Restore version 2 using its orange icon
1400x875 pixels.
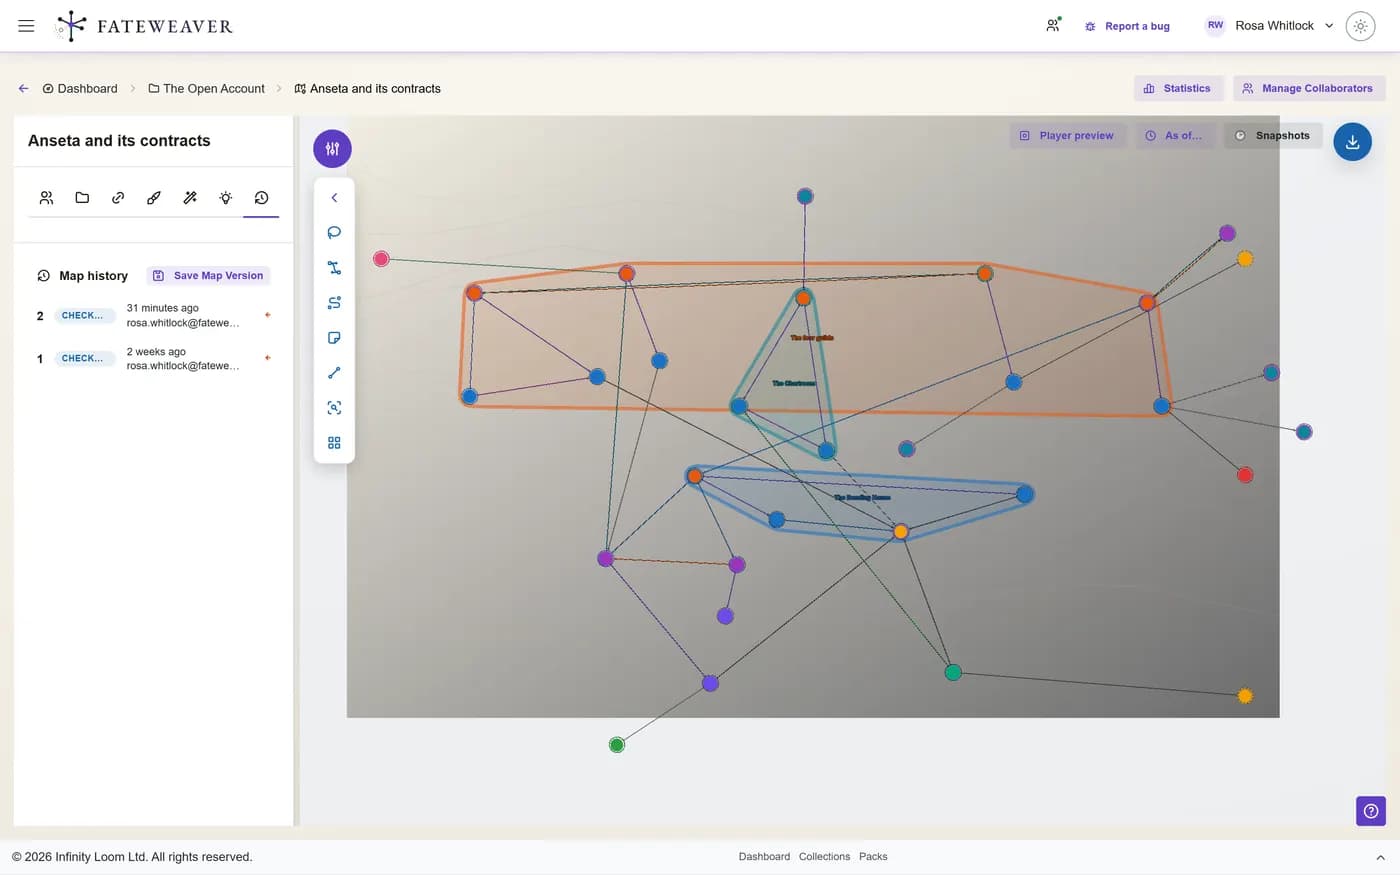click(267, 315)
